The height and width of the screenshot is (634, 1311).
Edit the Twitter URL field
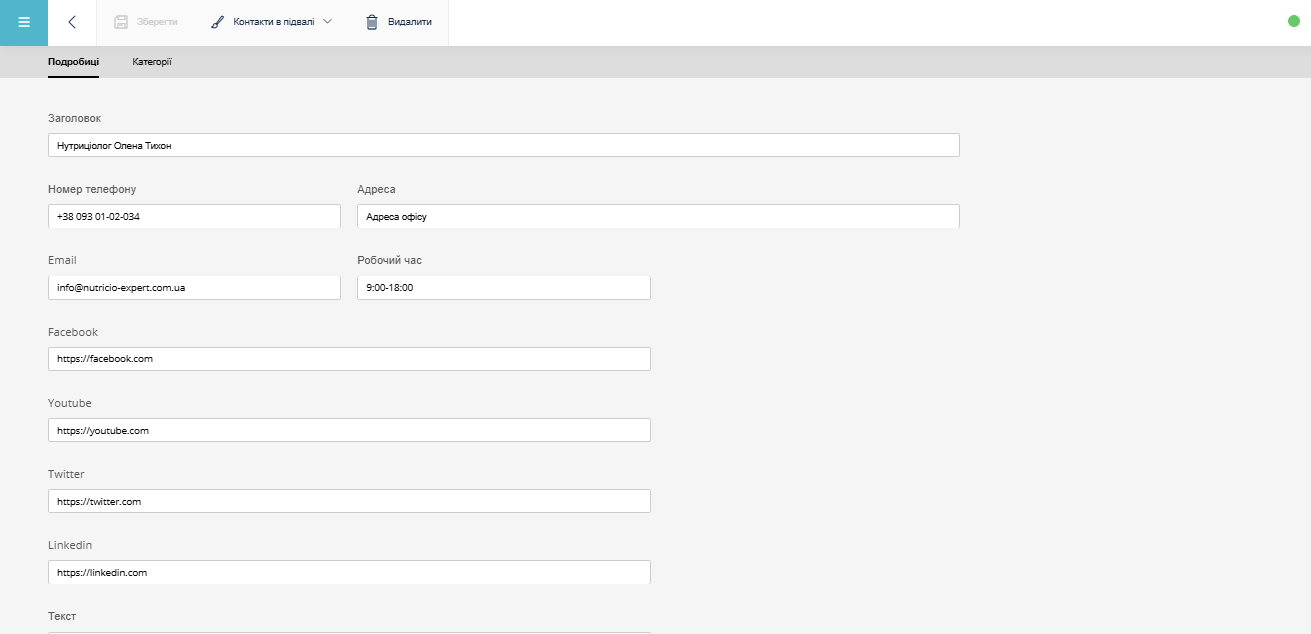[x=349, y=501]
